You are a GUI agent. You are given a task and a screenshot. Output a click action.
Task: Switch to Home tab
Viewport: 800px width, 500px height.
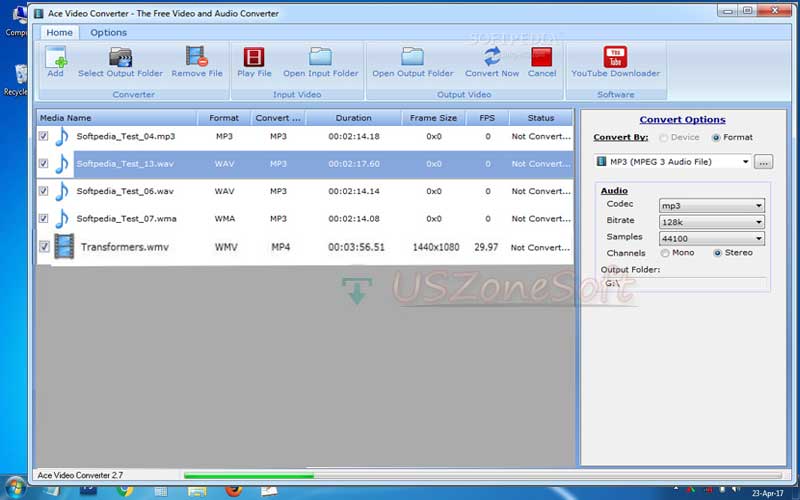59,33
